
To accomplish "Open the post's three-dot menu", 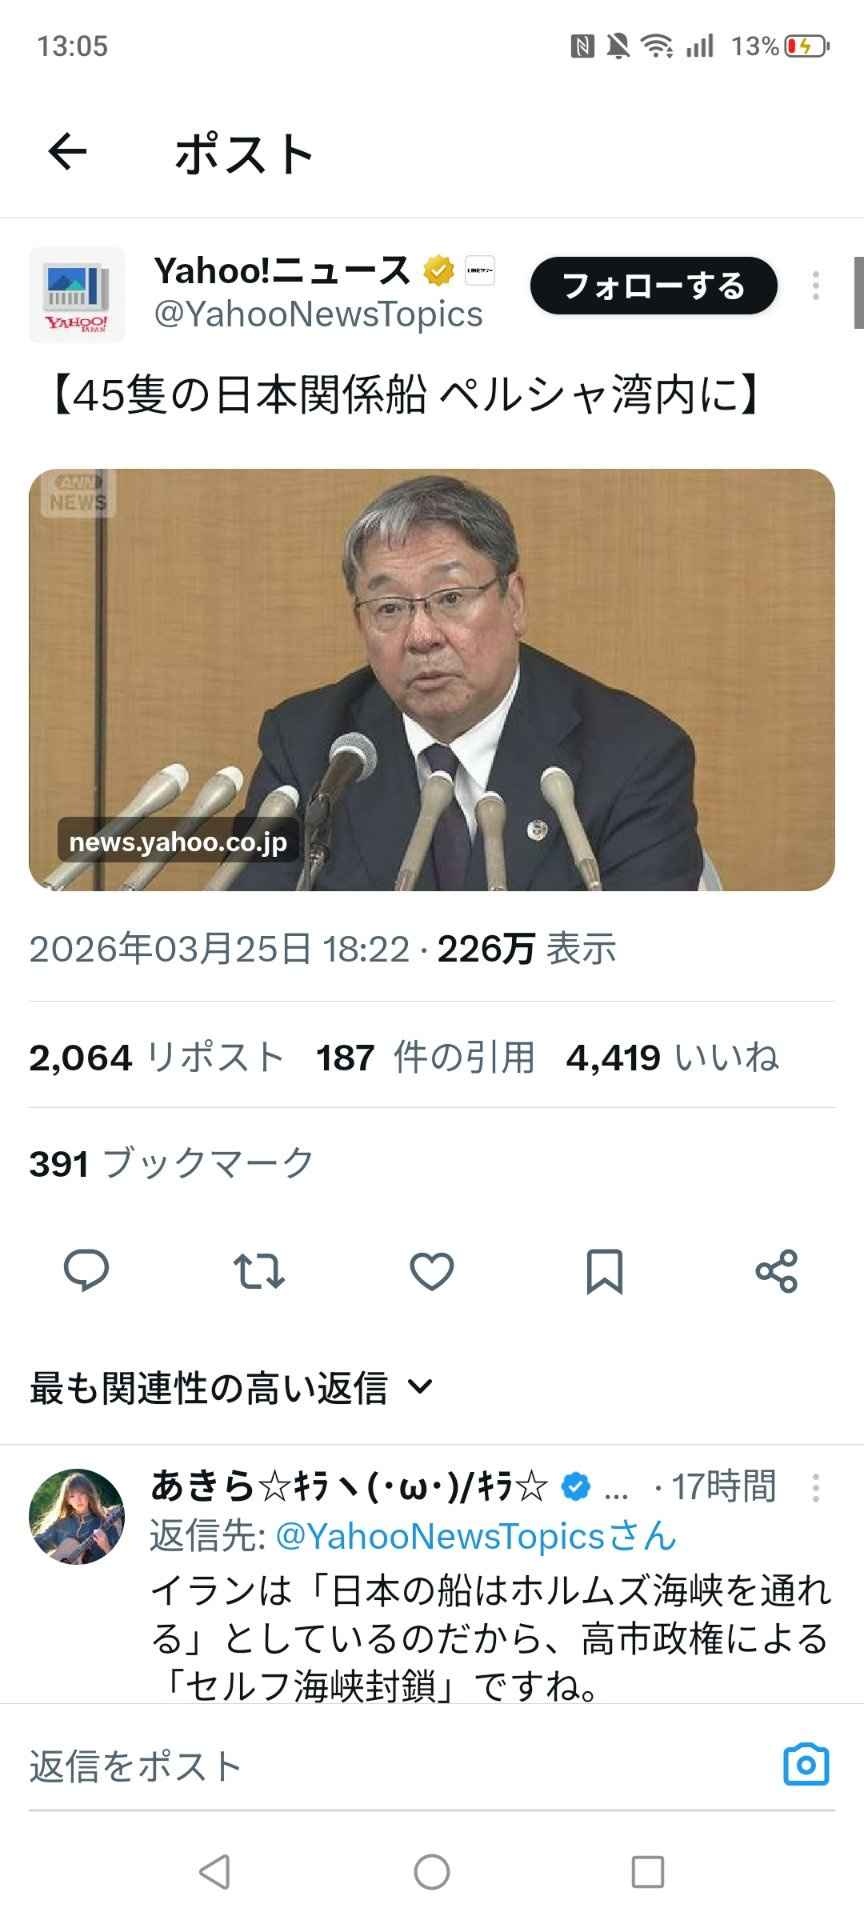I will (816, 286).
